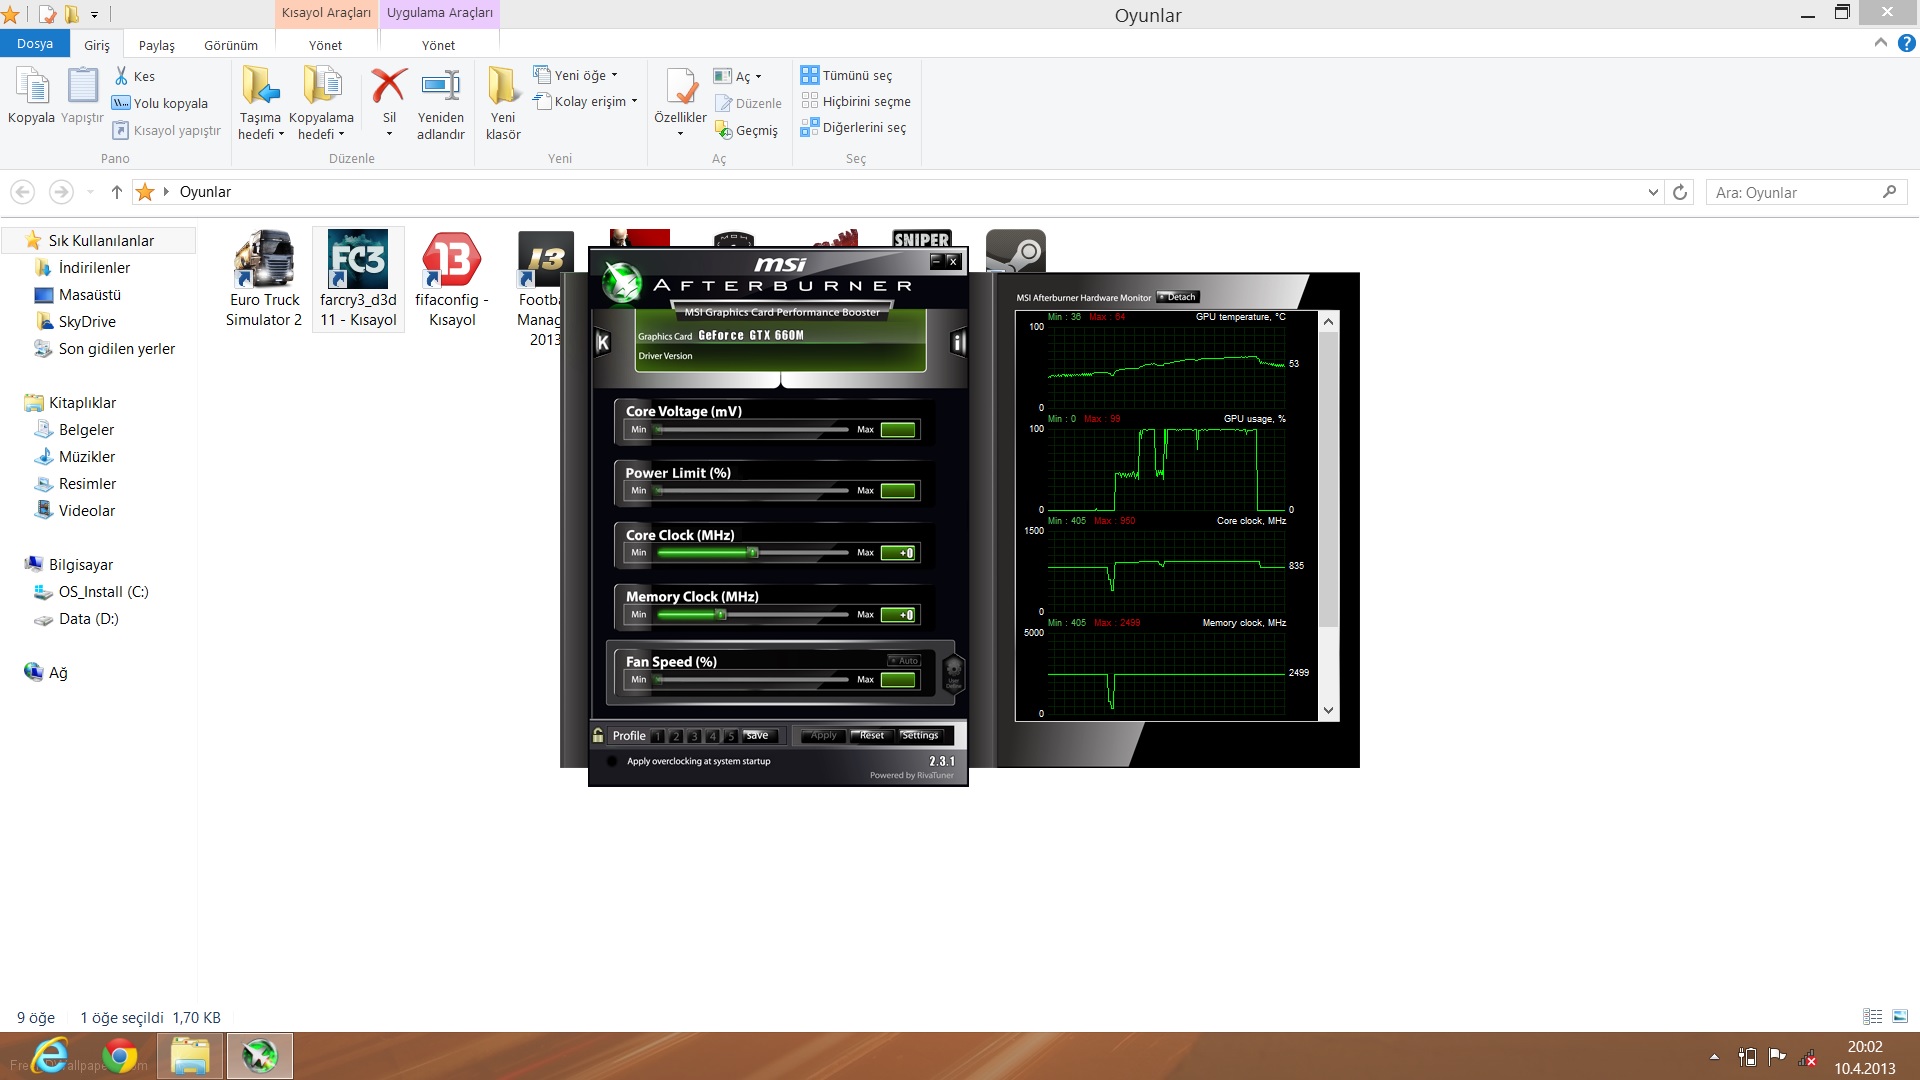Click the Yeniden adlandır rename icon
The image size is (1920, 1080).
click(x=441, y=86)
